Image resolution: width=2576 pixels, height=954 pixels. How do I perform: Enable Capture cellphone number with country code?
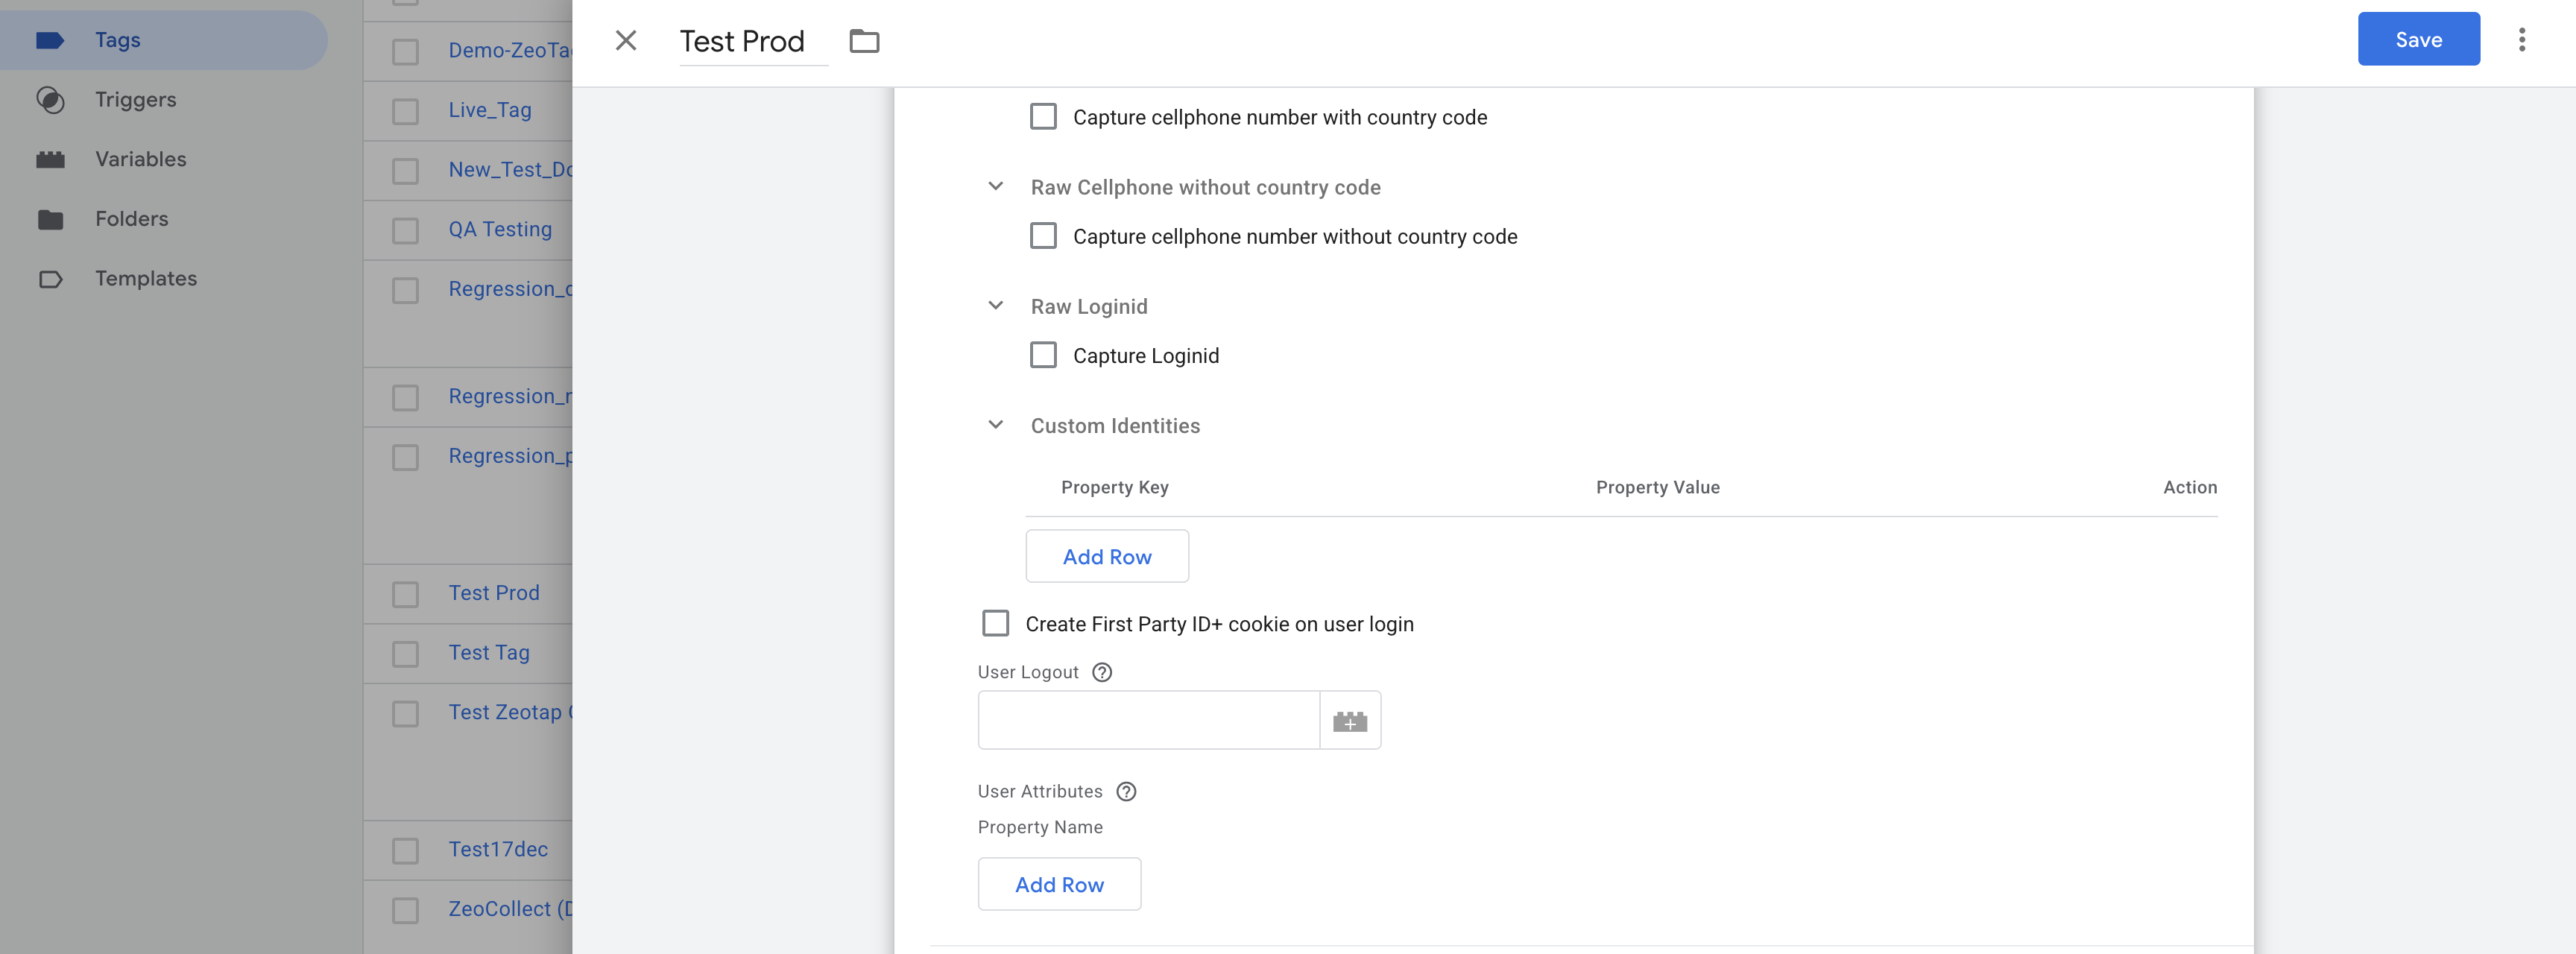[x=1043, y=116]
